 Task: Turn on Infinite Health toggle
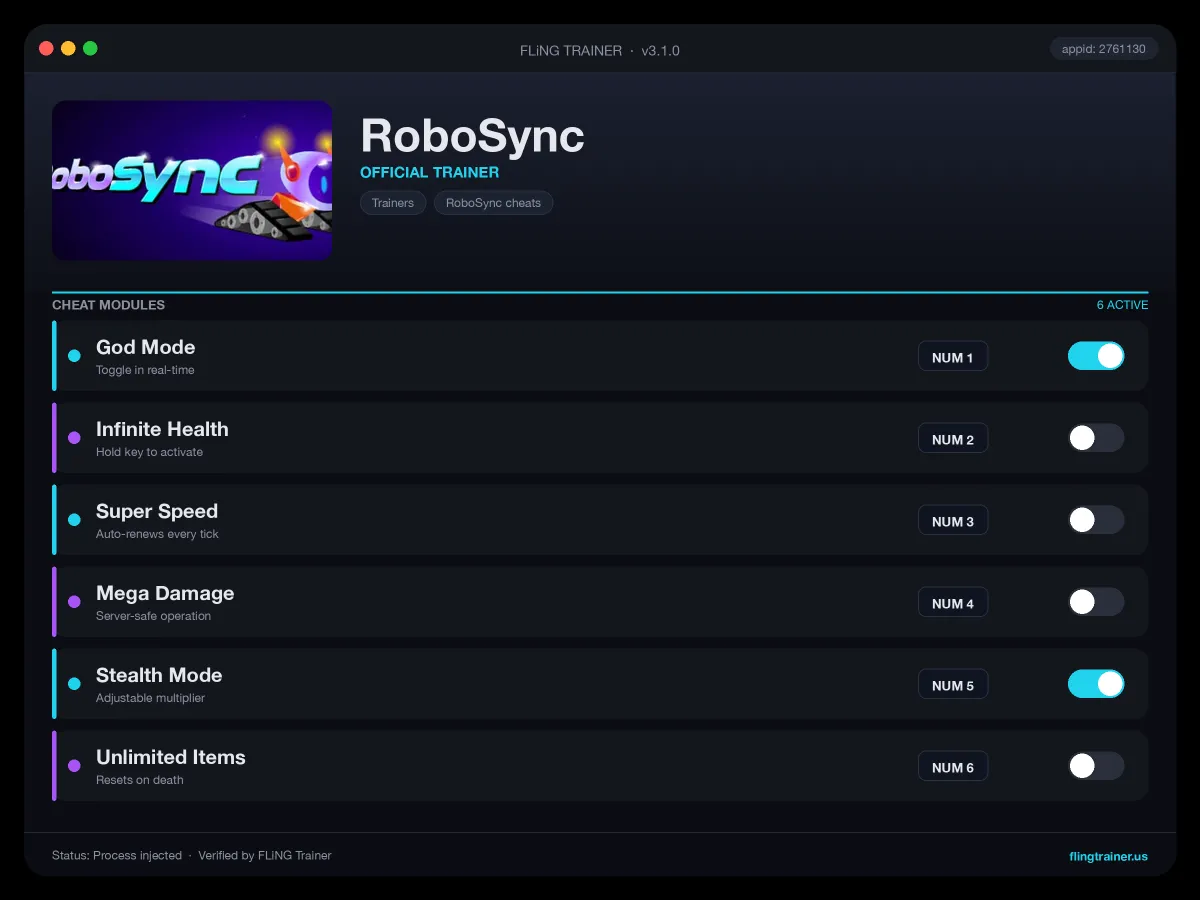coord(1096,438)
